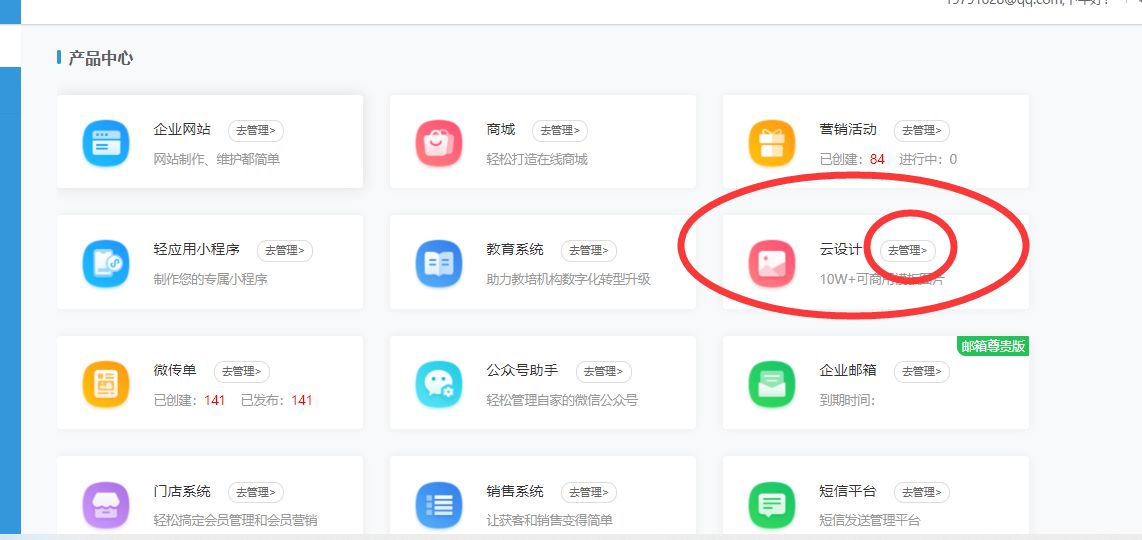Click 去管理 button for 营销活动
This screenshot has width=1142, height=540.
pos(922,130)
